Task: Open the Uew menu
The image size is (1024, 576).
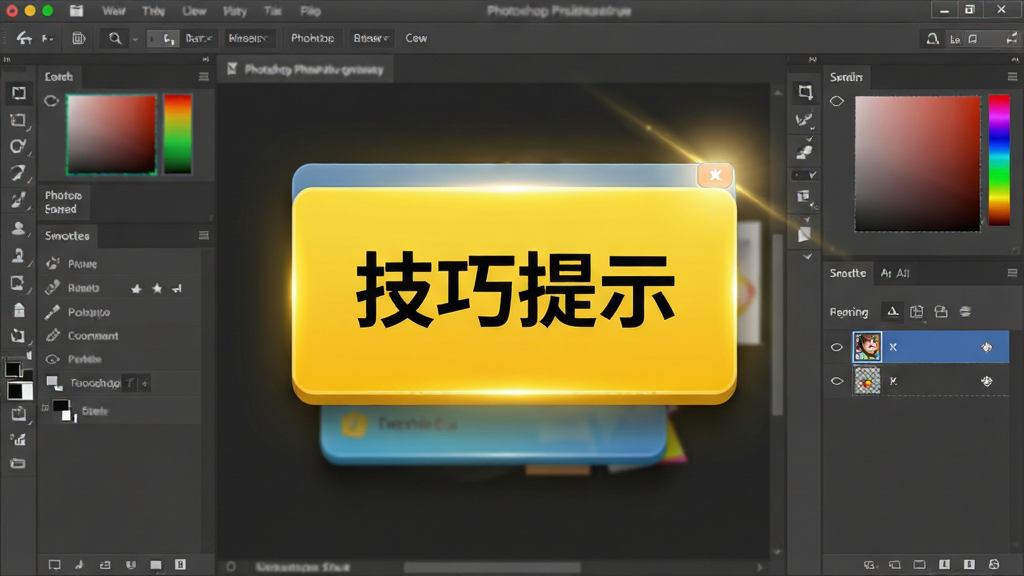Action: 194,11
